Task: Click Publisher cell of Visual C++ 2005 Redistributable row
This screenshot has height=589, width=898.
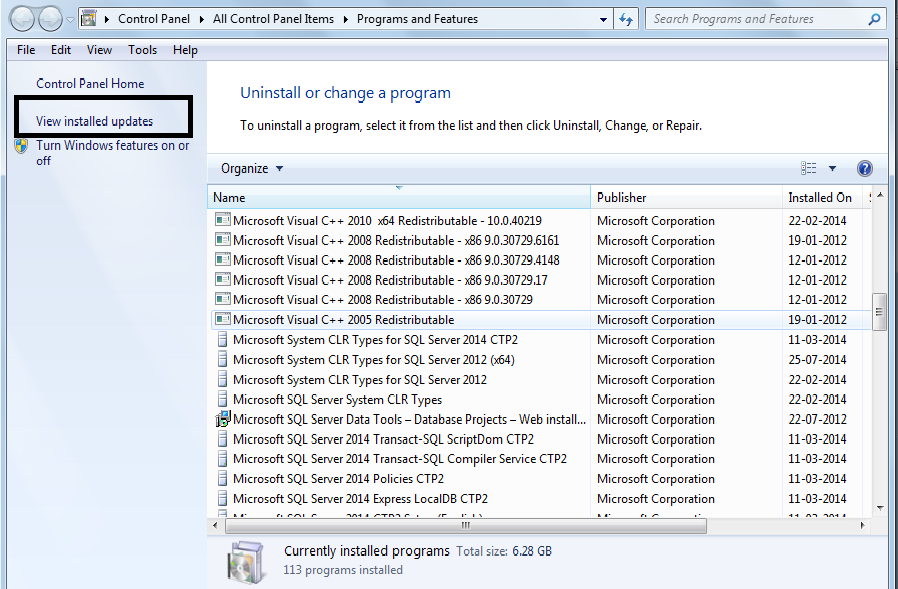Action: pos(656,320)
